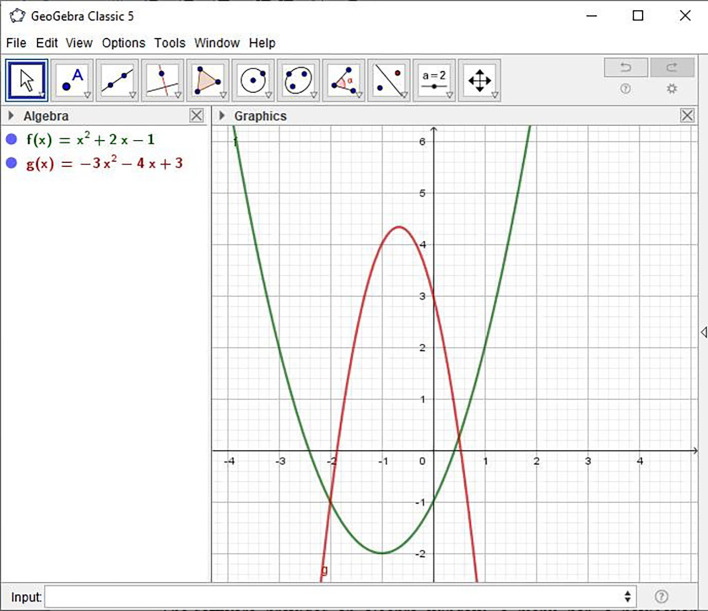The height and width of the screenshot is (611, 708).
Task: Open Line tool dropdown triangle
Action: 133,95
